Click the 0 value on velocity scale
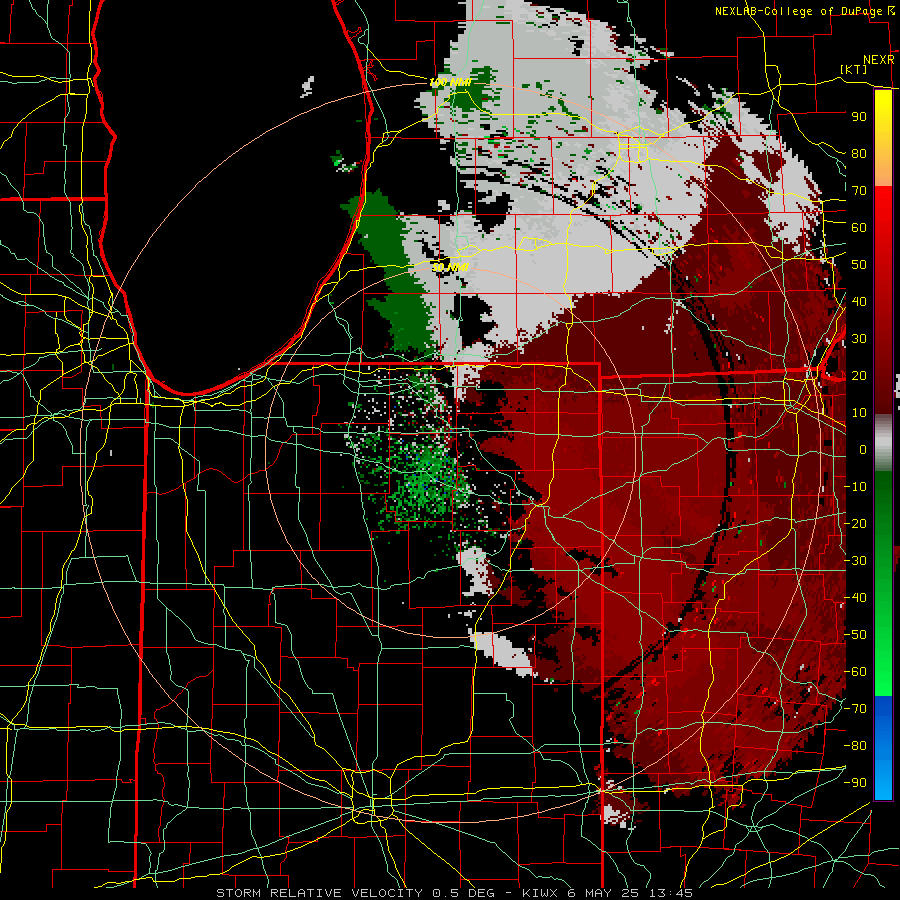Screen dimensions: 900x900 click(863, 450)
